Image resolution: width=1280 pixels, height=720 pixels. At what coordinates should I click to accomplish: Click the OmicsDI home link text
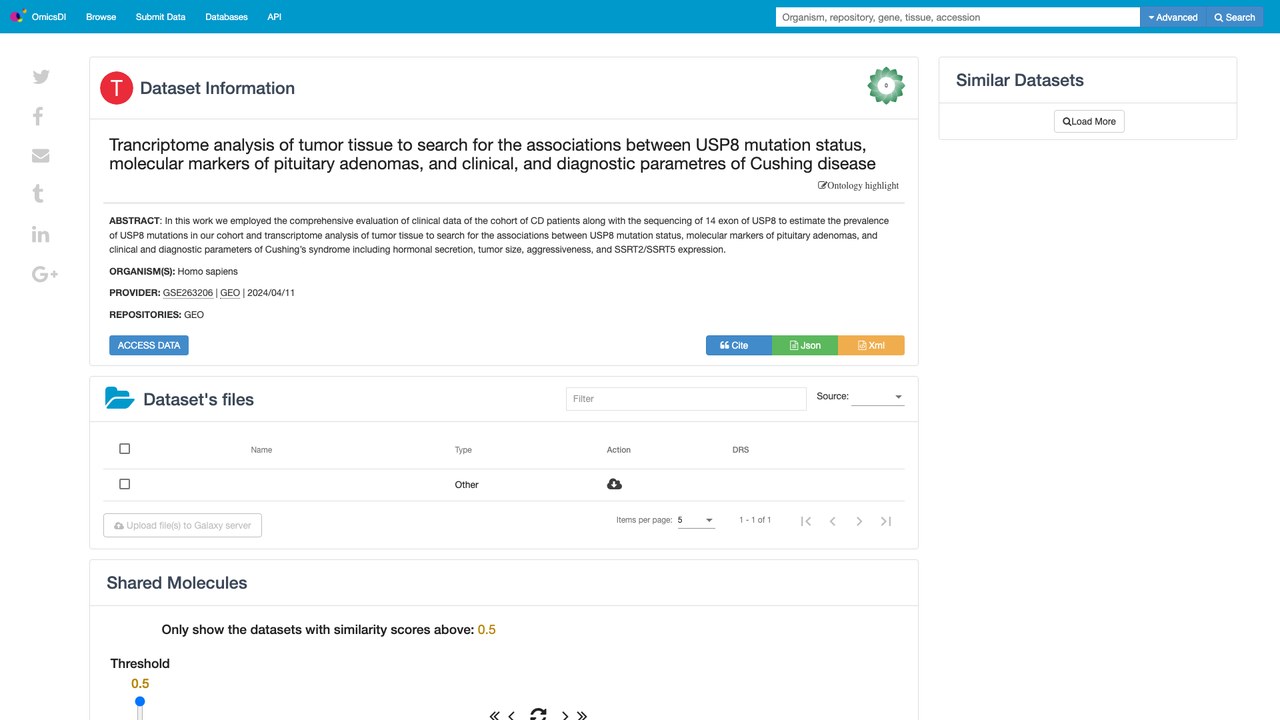coord(48,17)
